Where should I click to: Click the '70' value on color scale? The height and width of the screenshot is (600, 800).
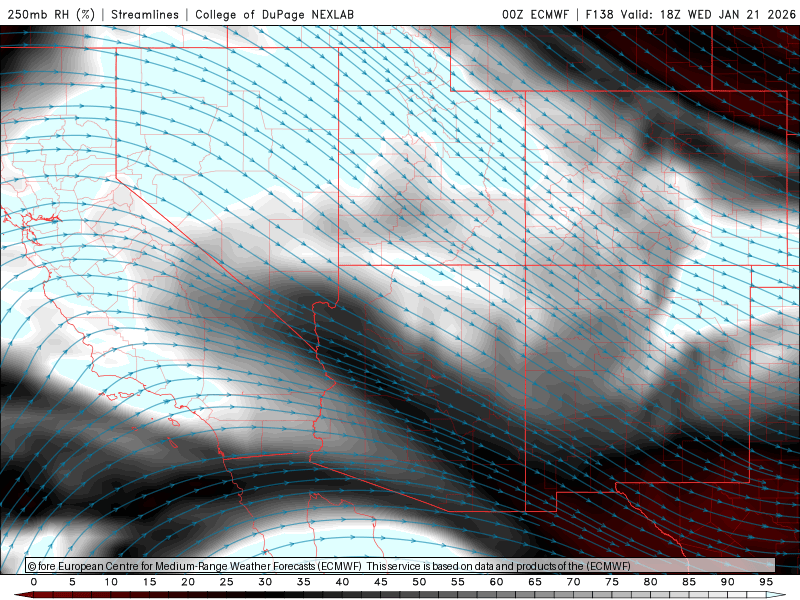coord(573,582)
